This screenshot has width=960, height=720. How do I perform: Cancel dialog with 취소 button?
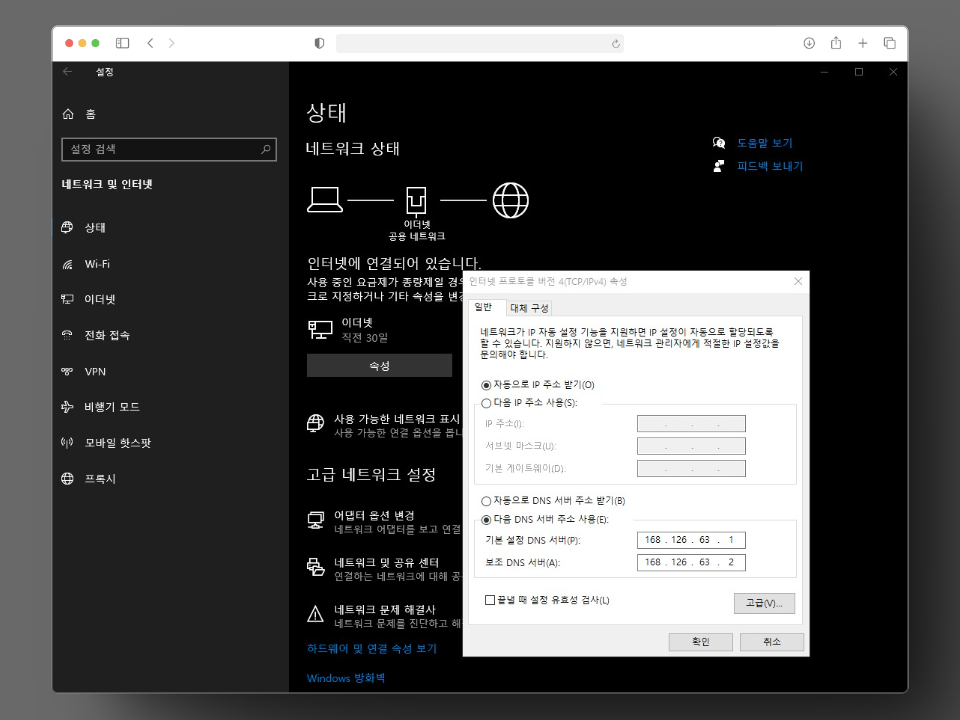coord(771,642)
